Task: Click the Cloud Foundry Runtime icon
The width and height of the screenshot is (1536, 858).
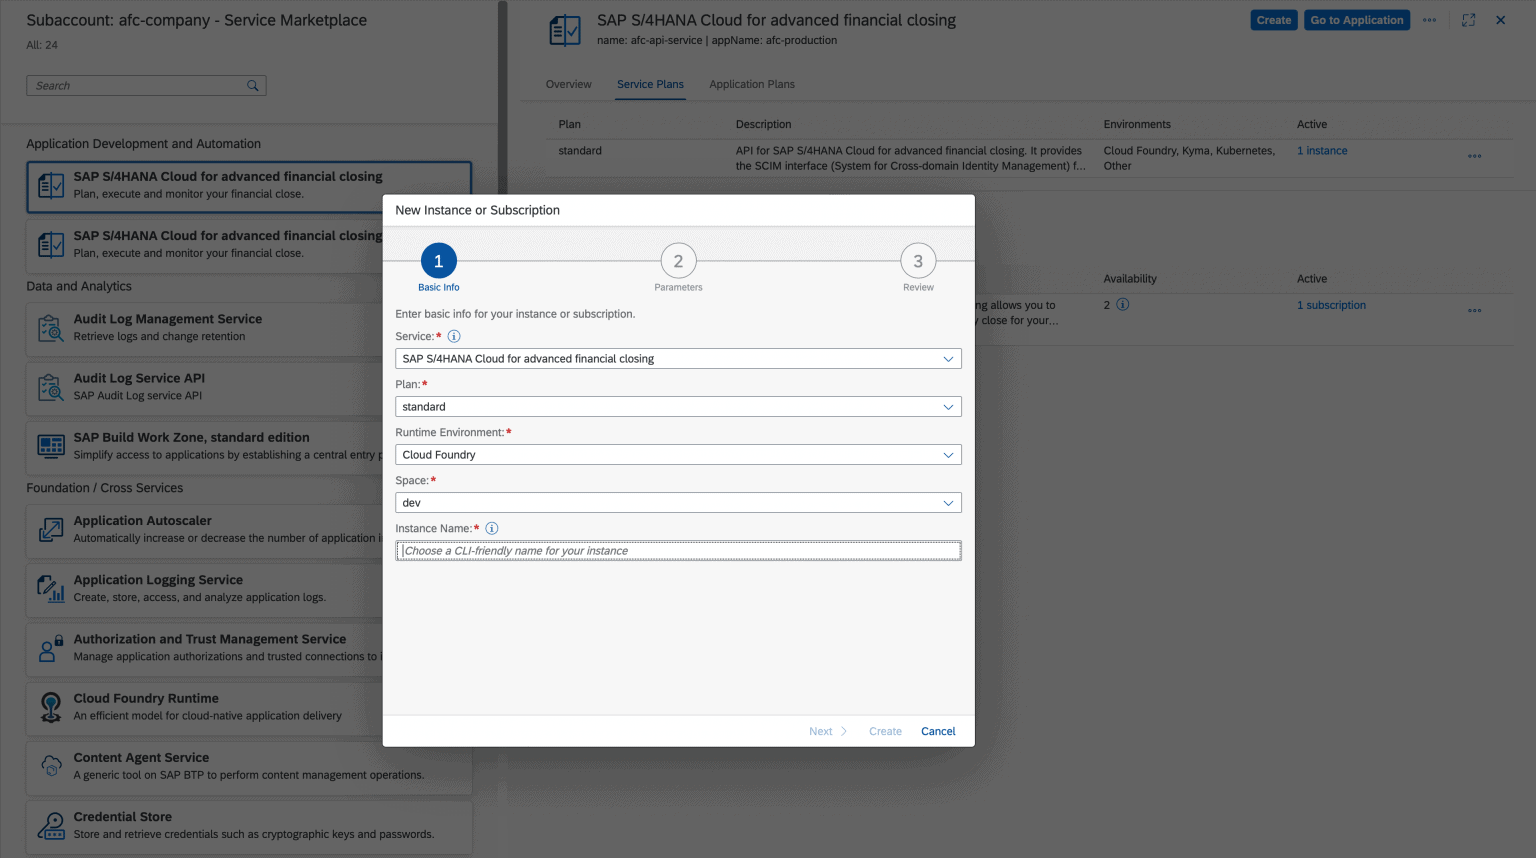Action: tap(51, 708)
